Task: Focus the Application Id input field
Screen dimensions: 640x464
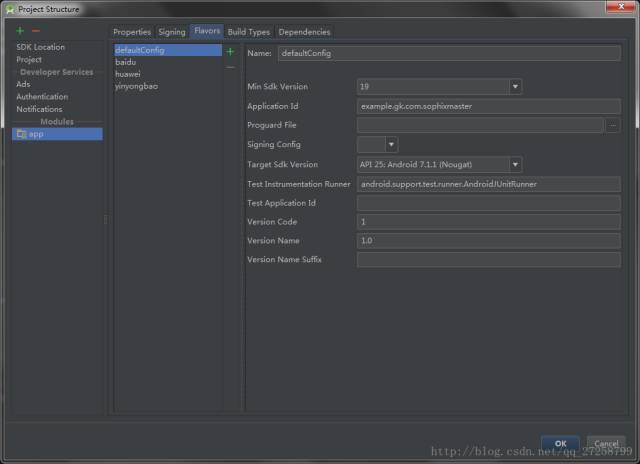Action: pos(489,106)
